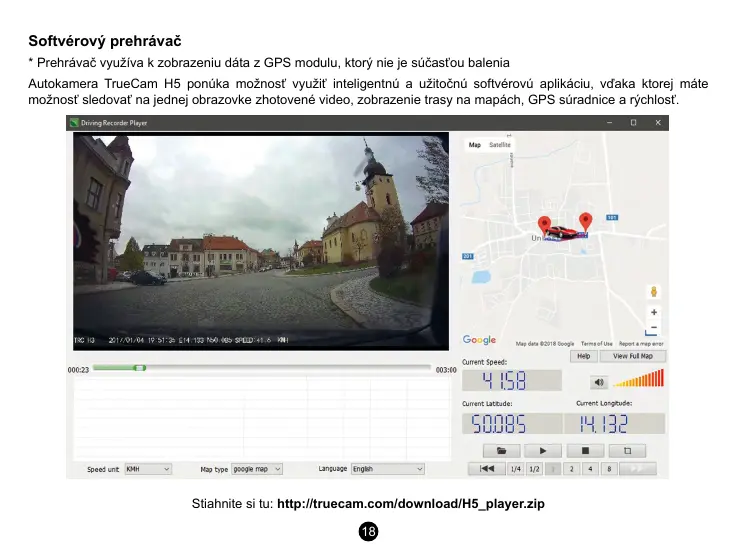Mute audio with the speaker icon
Viewport: 737px width, 556px height.
tap(599, 382)
